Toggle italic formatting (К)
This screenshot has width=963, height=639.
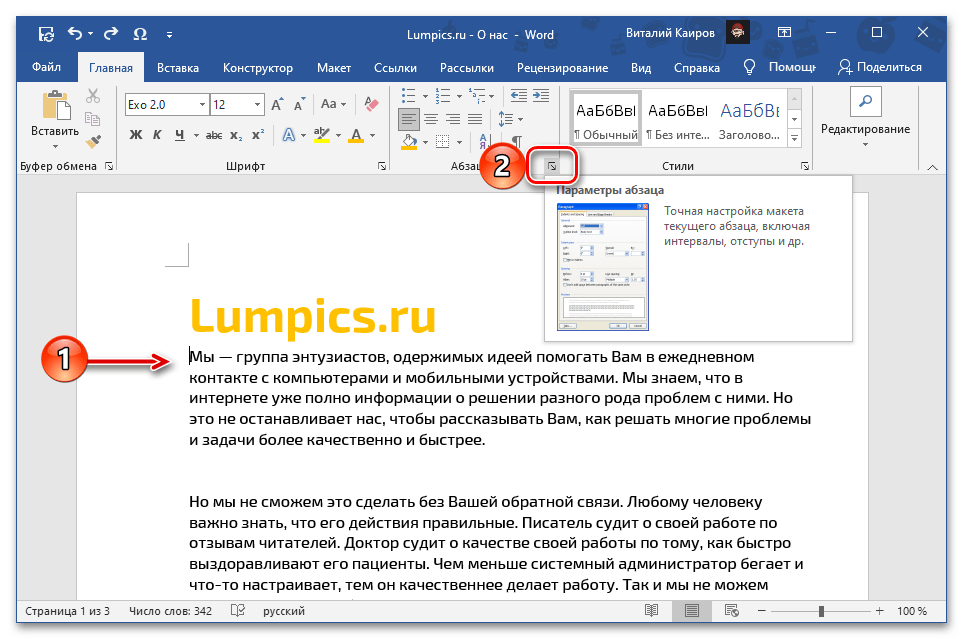click(159, 135)
